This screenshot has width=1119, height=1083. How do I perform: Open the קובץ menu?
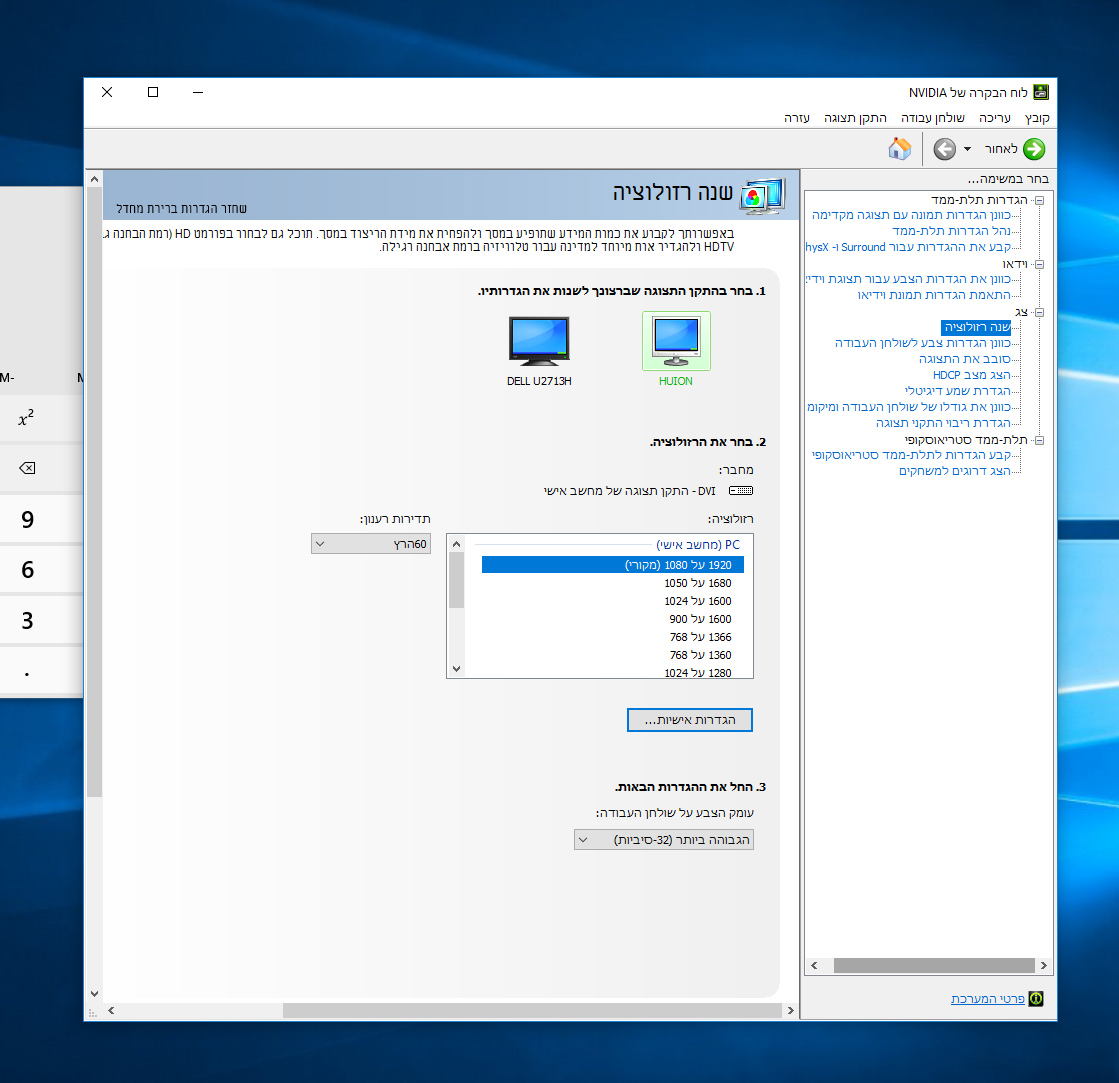[x=1037, y=117]
